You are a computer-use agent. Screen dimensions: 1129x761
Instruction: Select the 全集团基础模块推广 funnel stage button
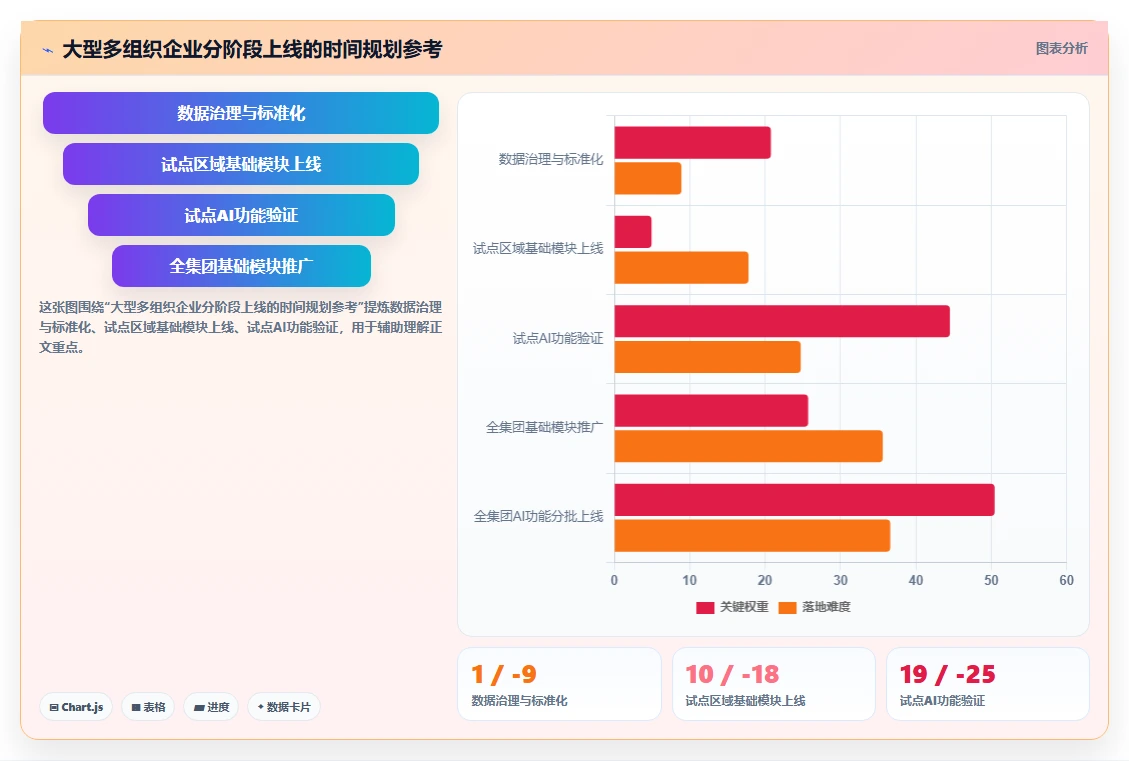tap(240, 266)
